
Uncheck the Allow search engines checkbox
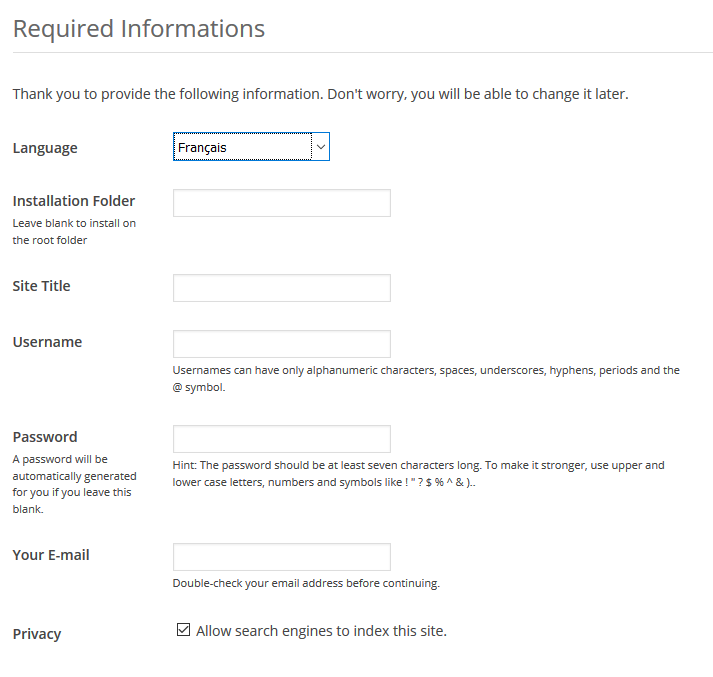coord(183,630)
